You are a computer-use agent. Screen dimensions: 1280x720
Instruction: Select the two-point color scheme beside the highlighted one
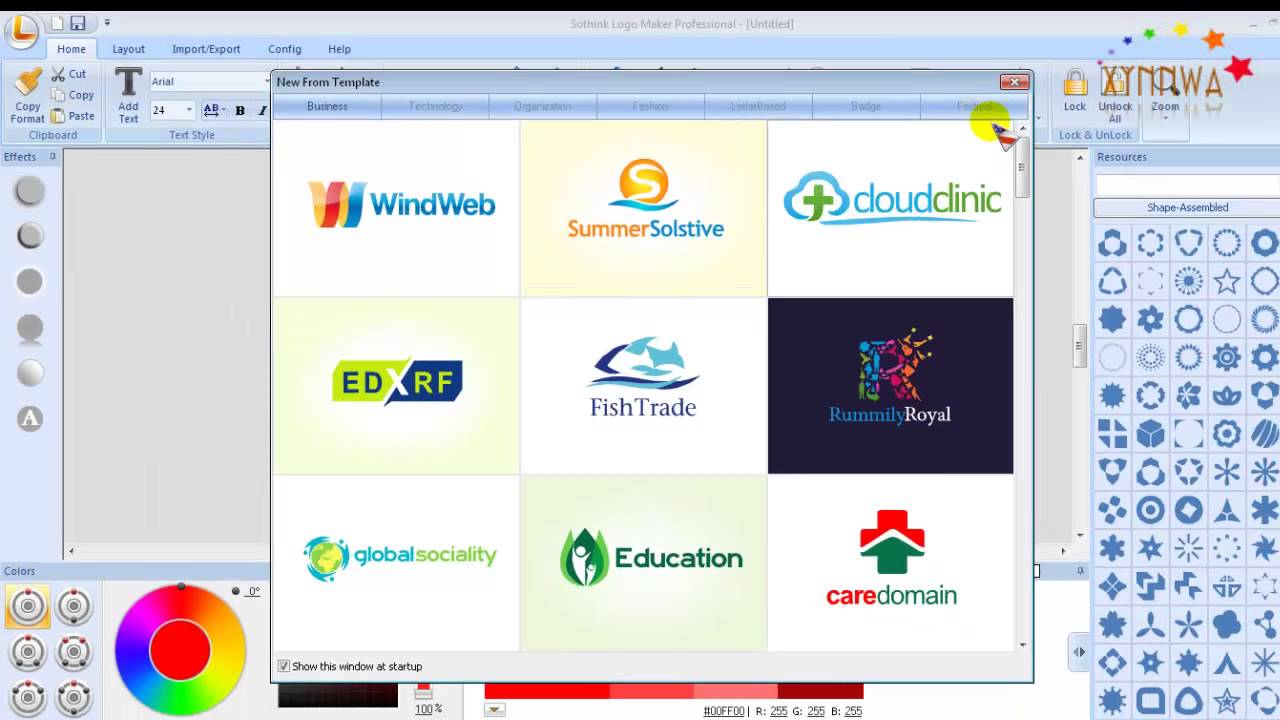(x=74, y=606)
